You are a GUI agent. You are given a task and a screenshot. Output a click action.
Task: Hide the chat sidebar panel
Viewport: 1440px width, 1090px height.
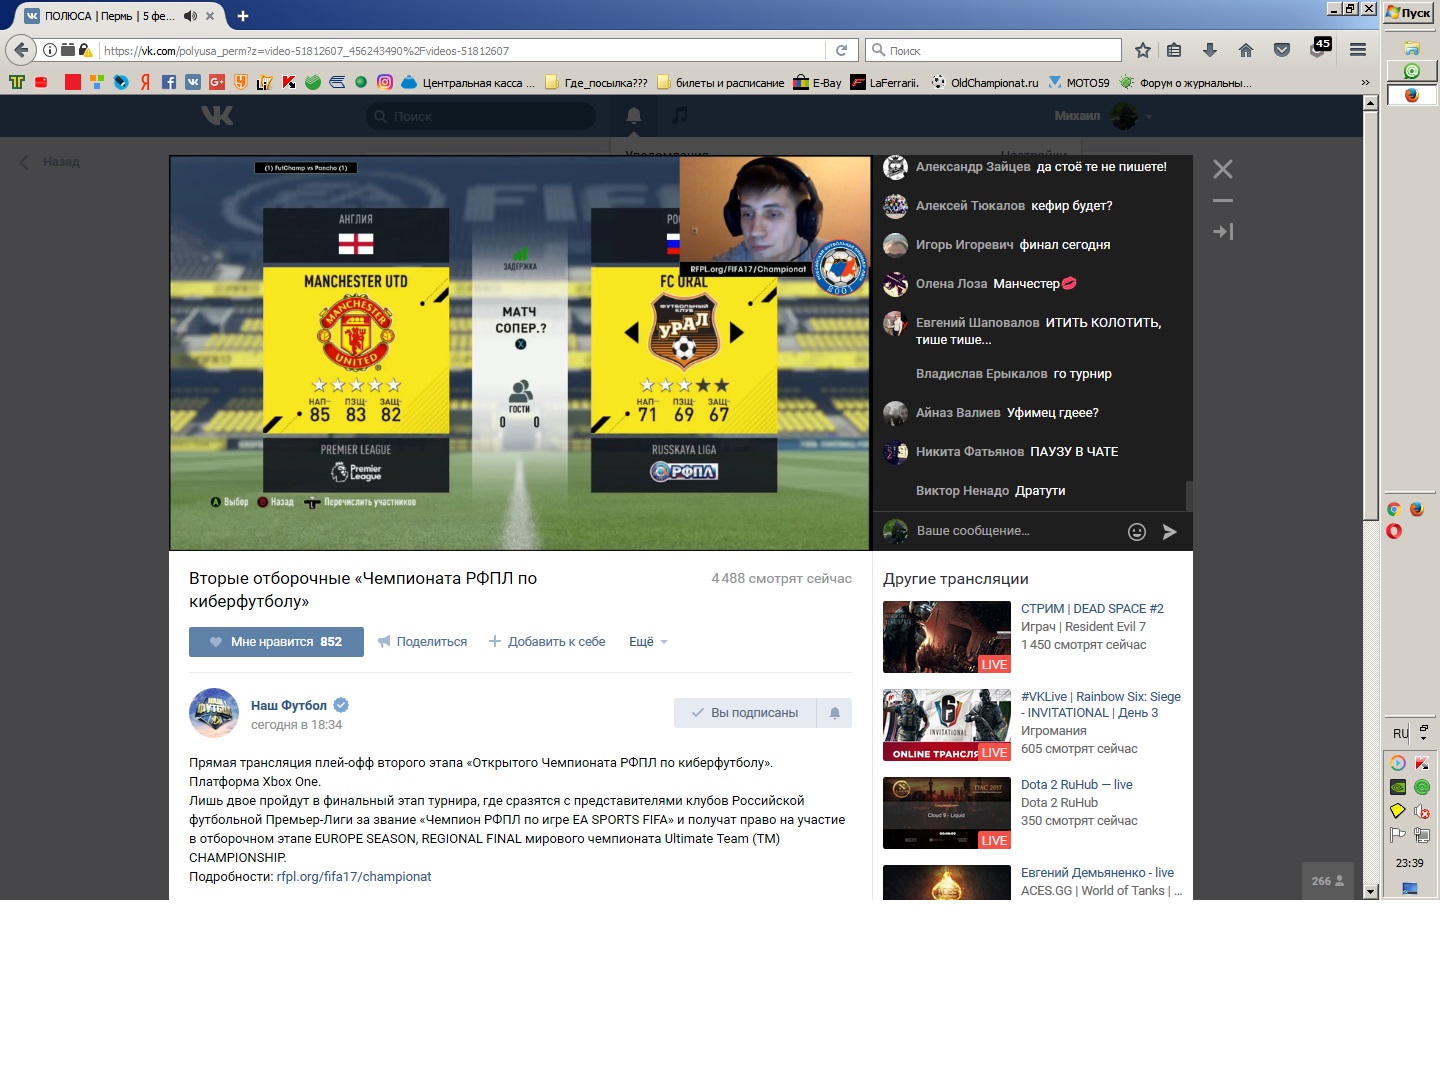click(1222, 232)
